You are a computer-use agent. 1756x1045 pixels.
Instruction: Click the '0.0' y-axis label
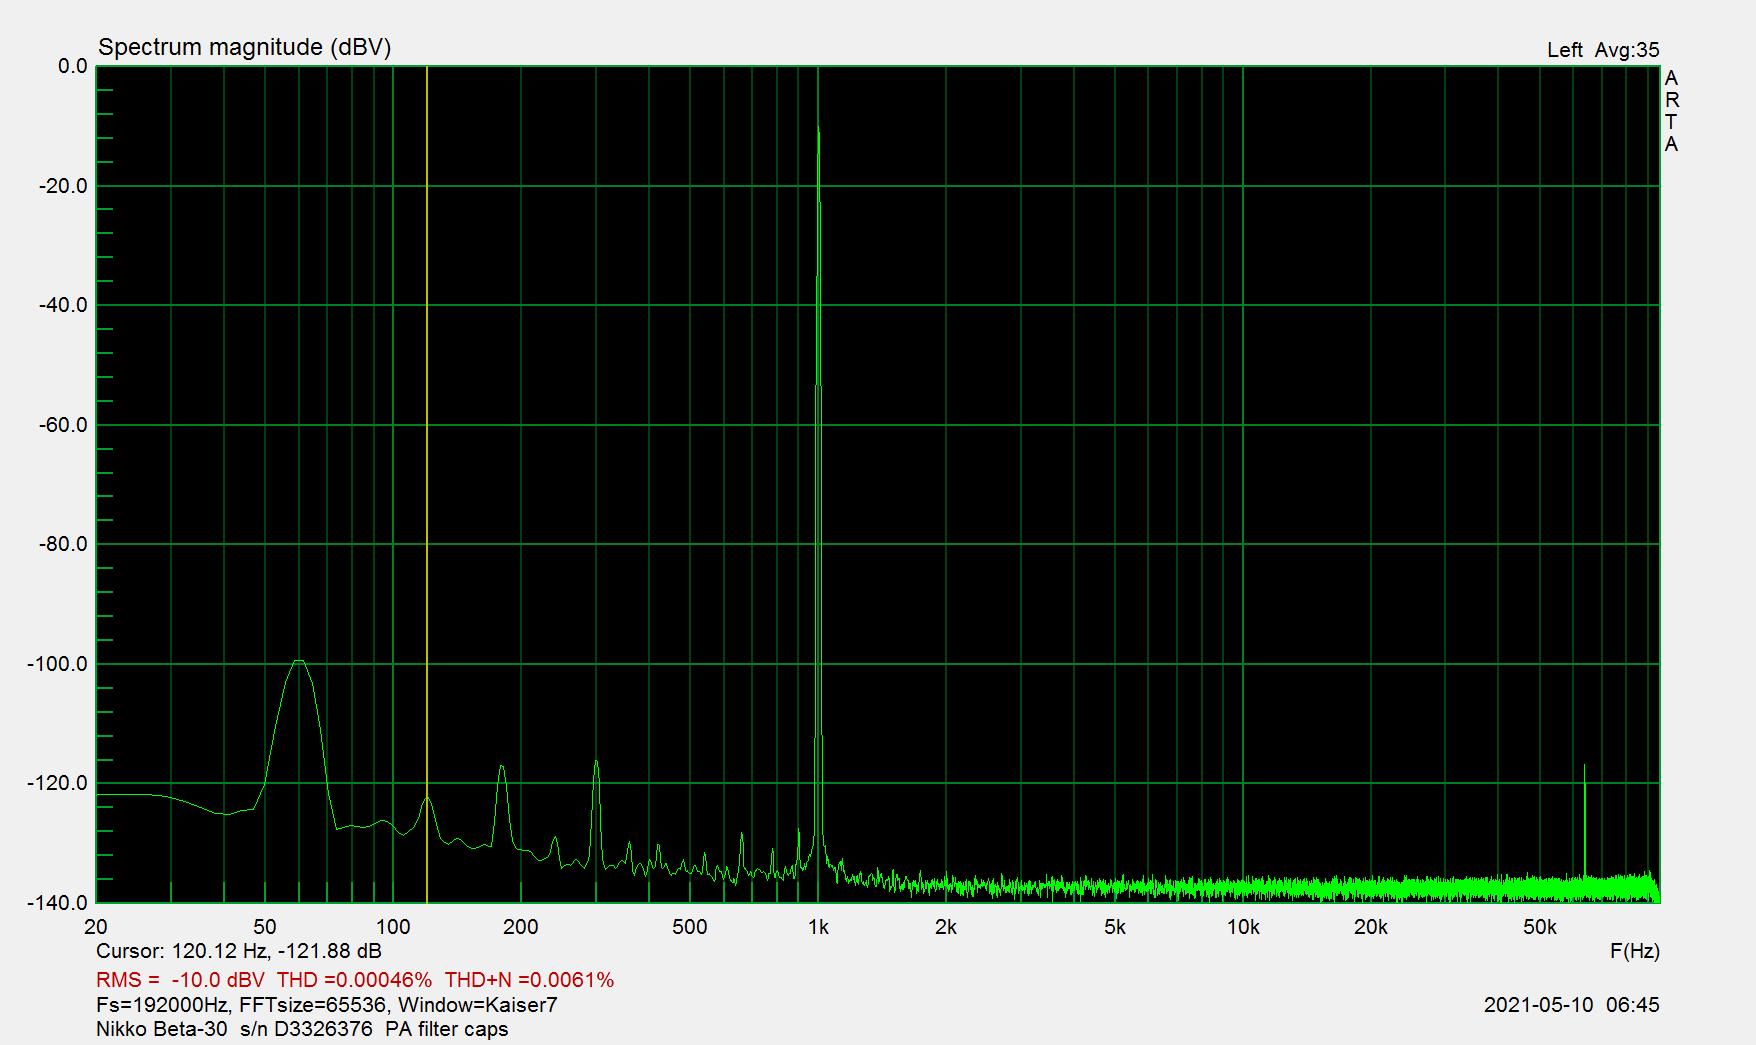(73, 66)
